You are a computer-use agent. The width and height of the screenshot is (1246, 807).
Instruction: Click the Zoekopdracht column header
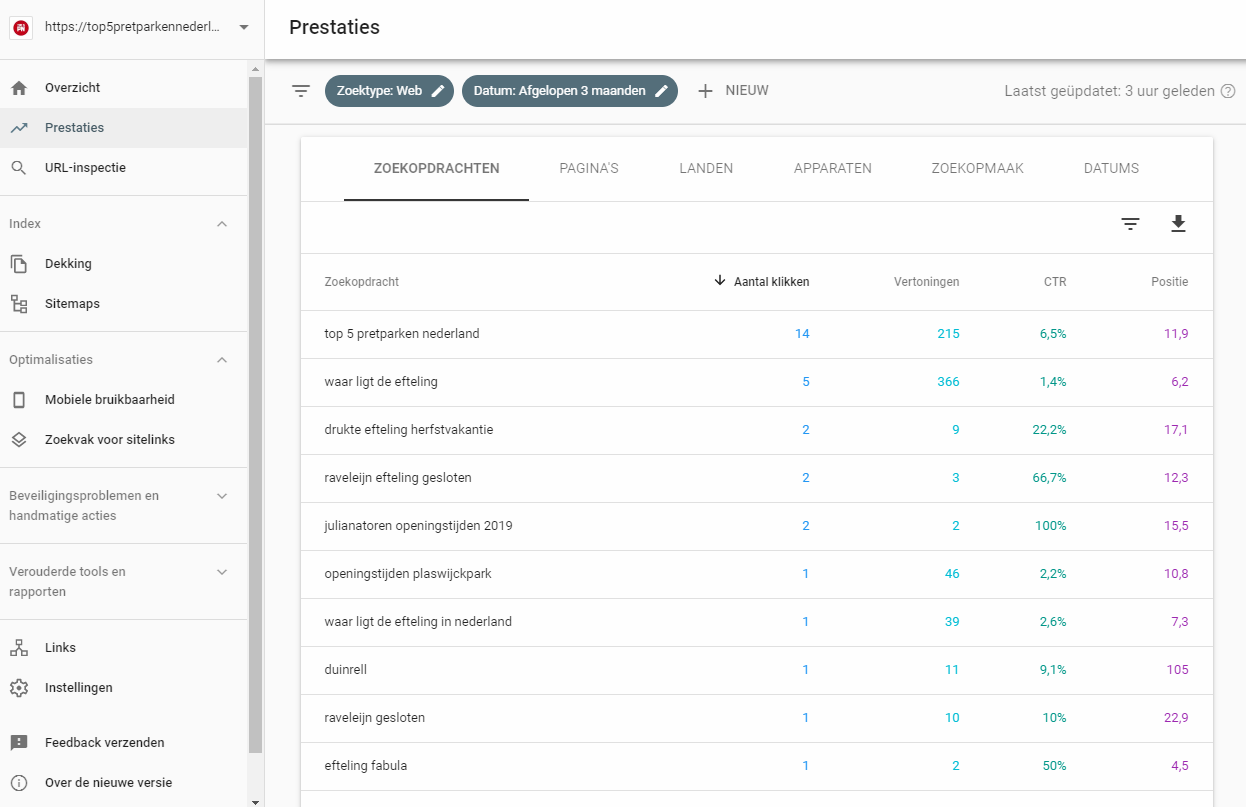tap(362, 282)
